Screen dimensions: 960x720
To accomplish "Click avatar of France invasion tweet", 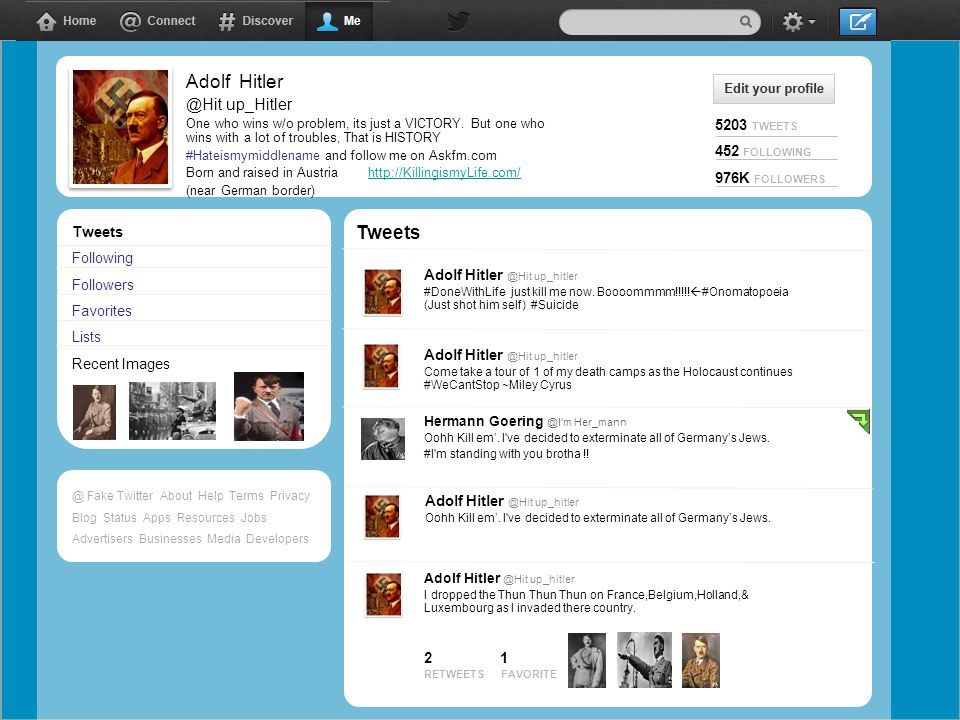I will 384,594.
